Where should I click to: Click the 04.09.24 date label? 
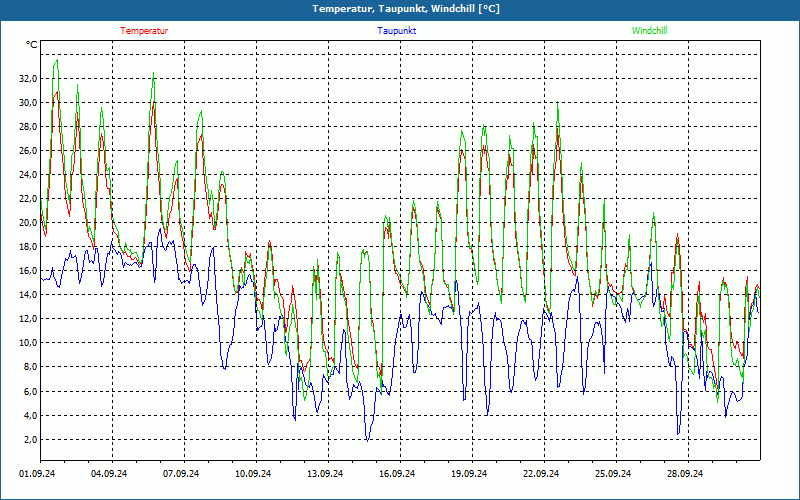(x=109, y=473)
